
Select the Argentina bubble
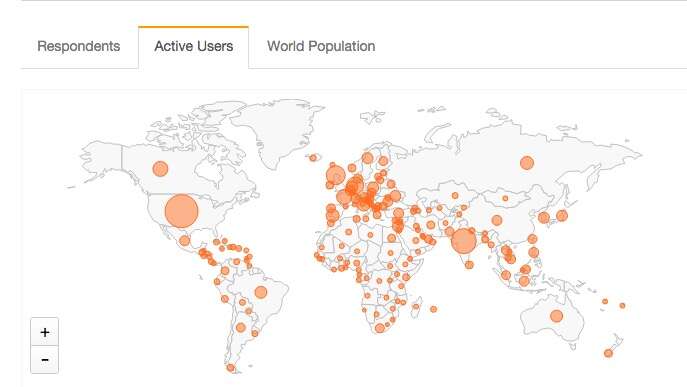241,327
